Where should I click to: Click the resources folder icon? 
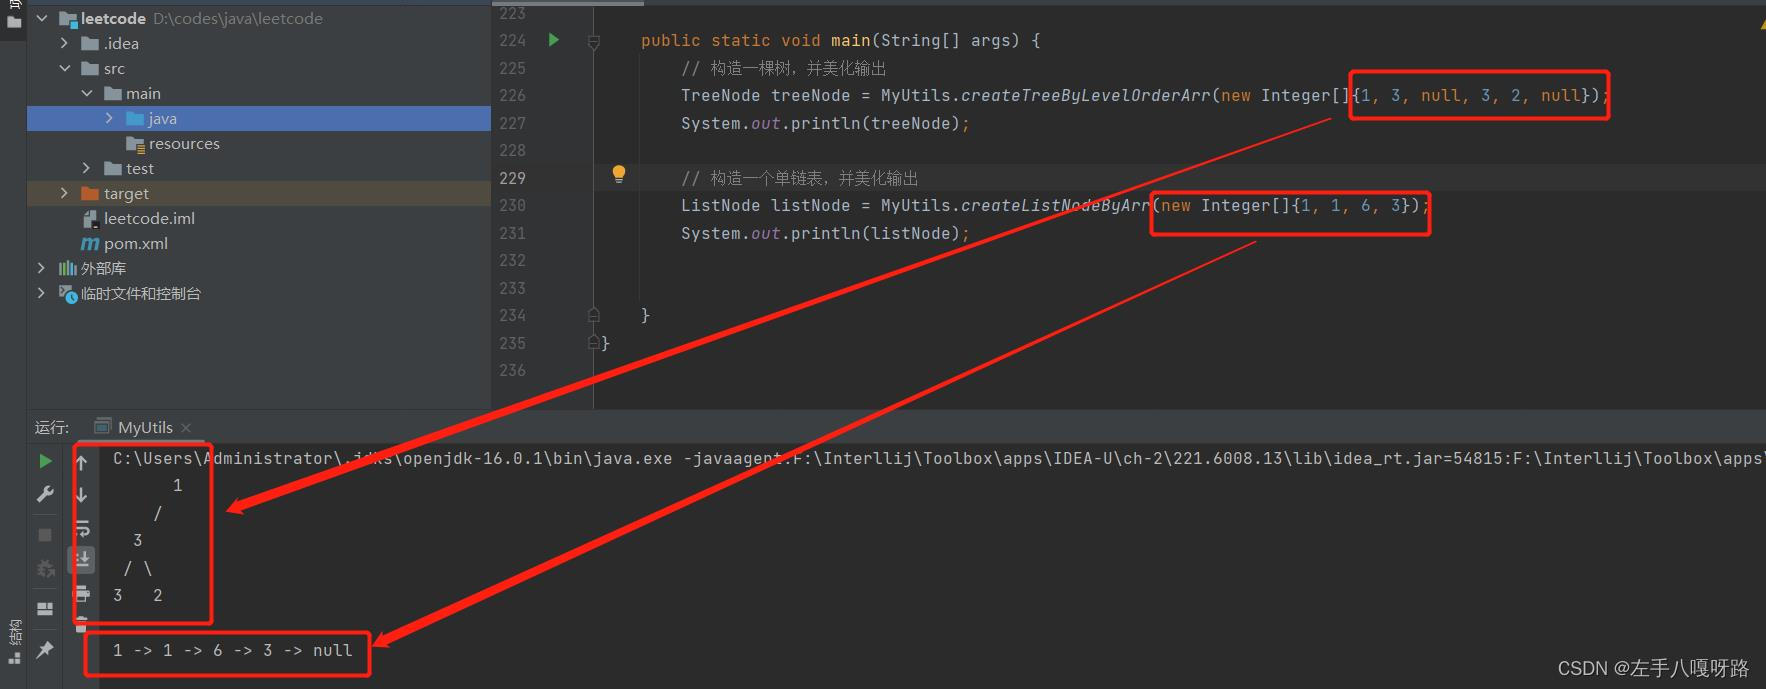coord(135,143)
